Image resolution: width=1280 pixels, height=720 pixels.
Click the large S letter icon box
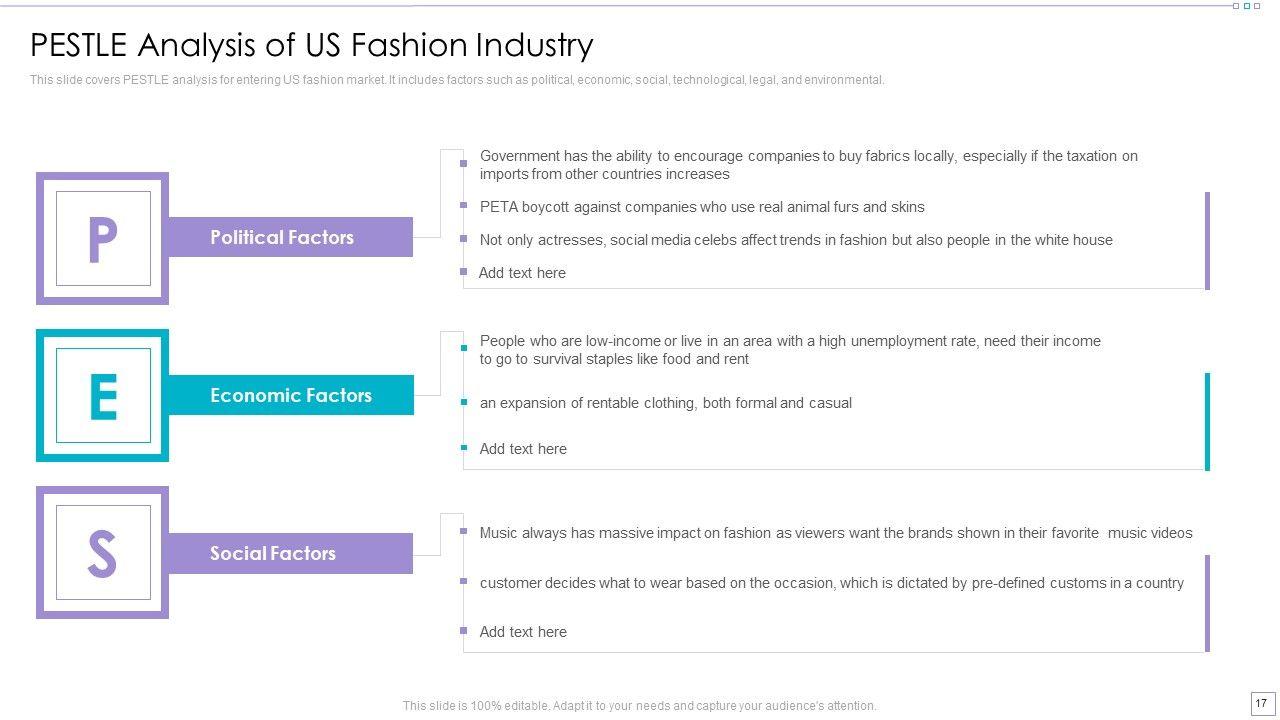coord(102,552)
